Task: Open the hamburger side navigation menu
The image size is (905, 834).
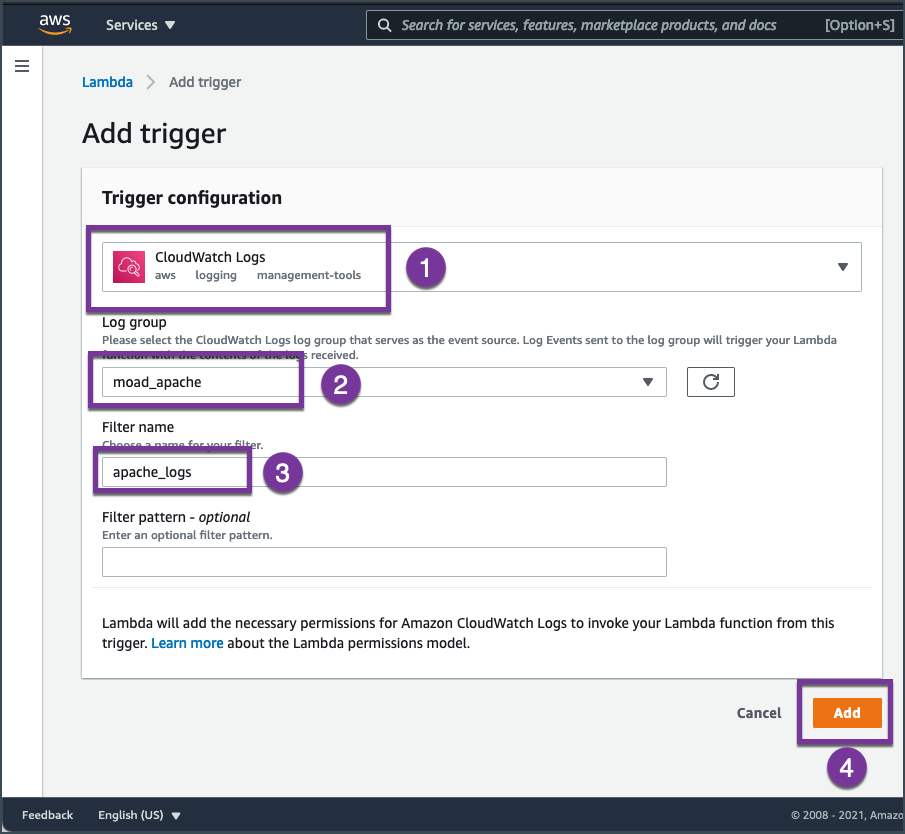Action: click(x=22, y=66)
